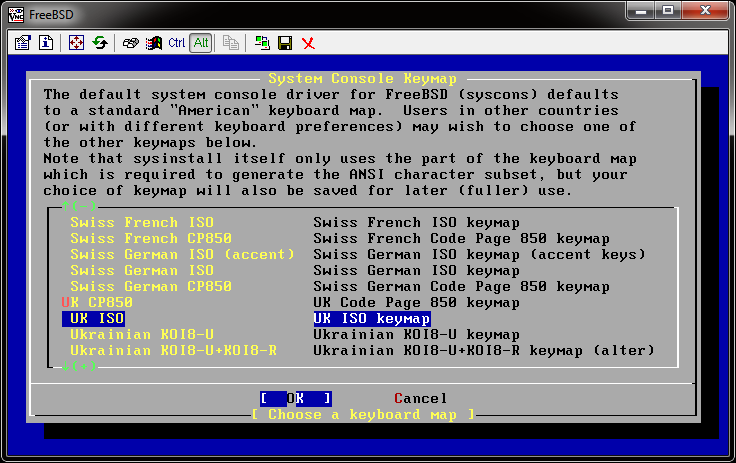
Task: Choose Swiss German ISO (accent) entry
Action: tap(182, 254)
